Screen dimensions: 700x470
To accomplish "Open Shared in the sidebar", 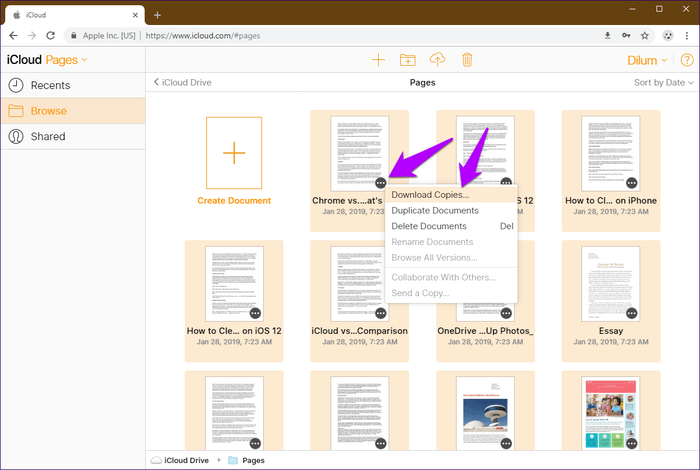I will click(x=73, y=137).
